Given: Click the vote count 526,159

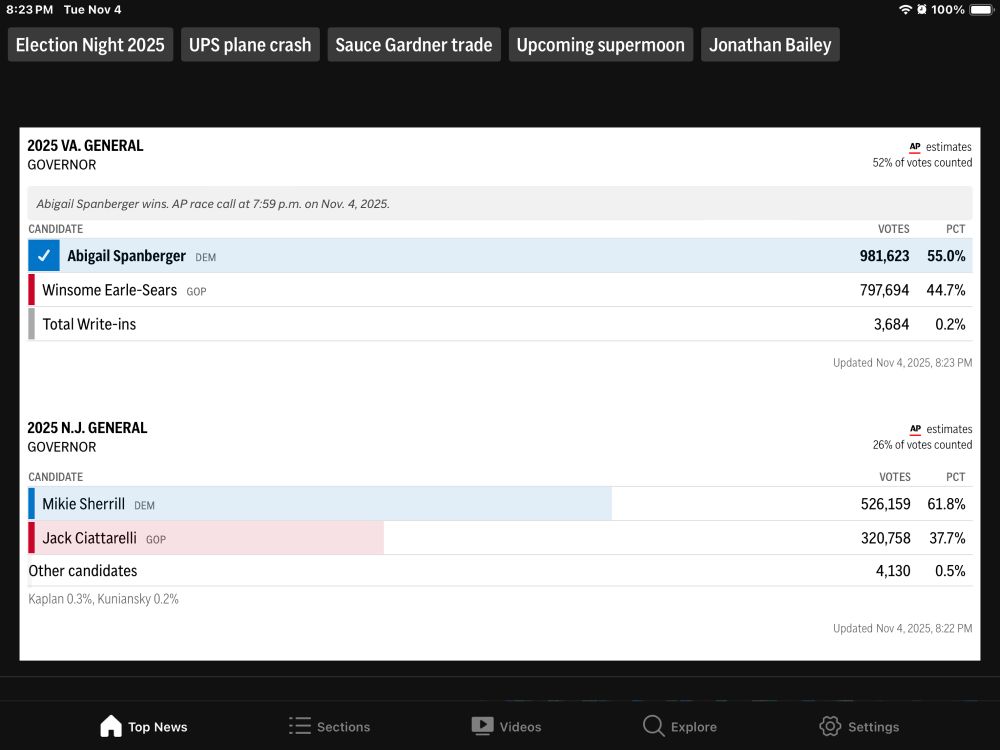Looking at the screenshot, I should coord(885,504).
